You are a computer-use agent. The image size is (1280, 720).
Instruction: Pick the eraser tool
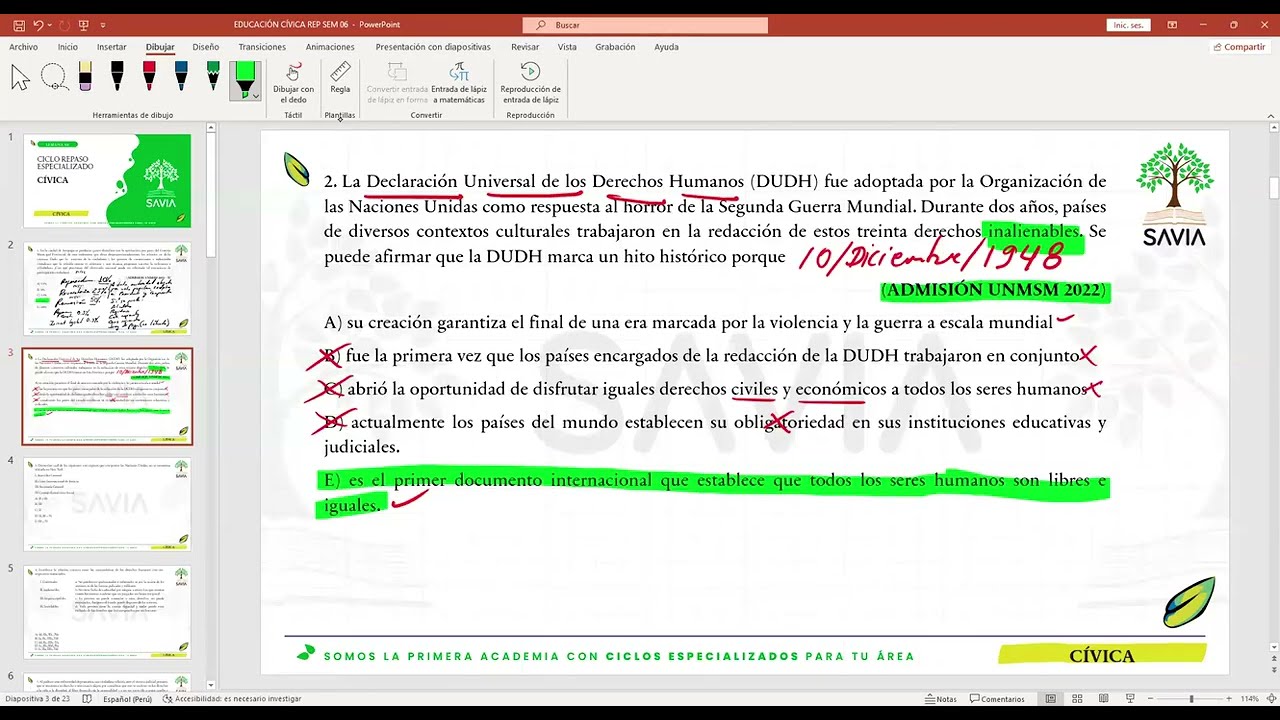click(85, 78)
